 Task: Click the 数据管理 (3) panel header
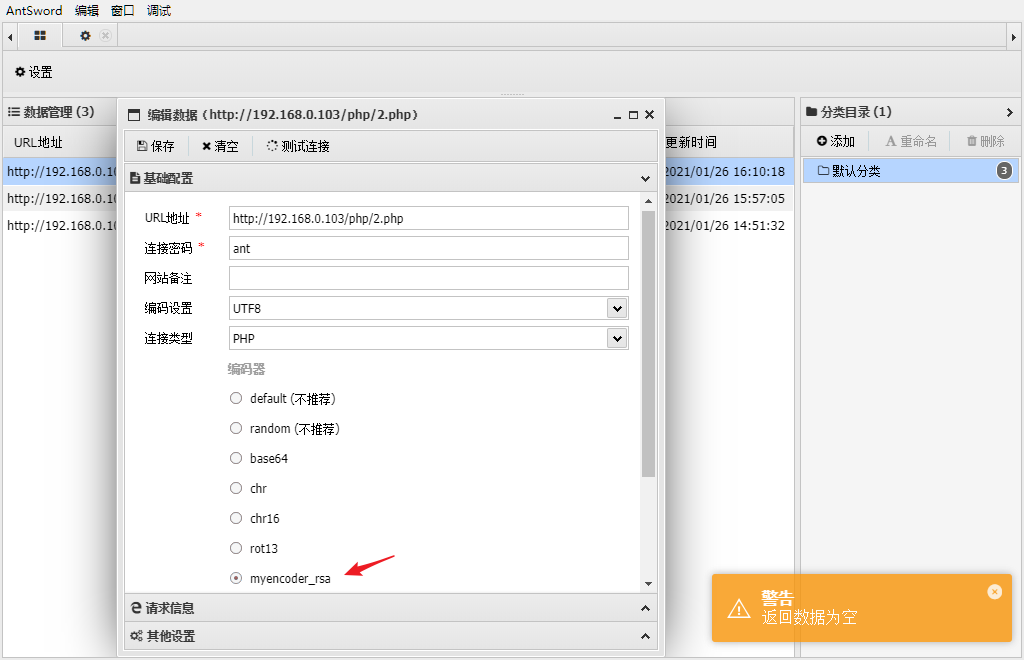pos(52,112)
